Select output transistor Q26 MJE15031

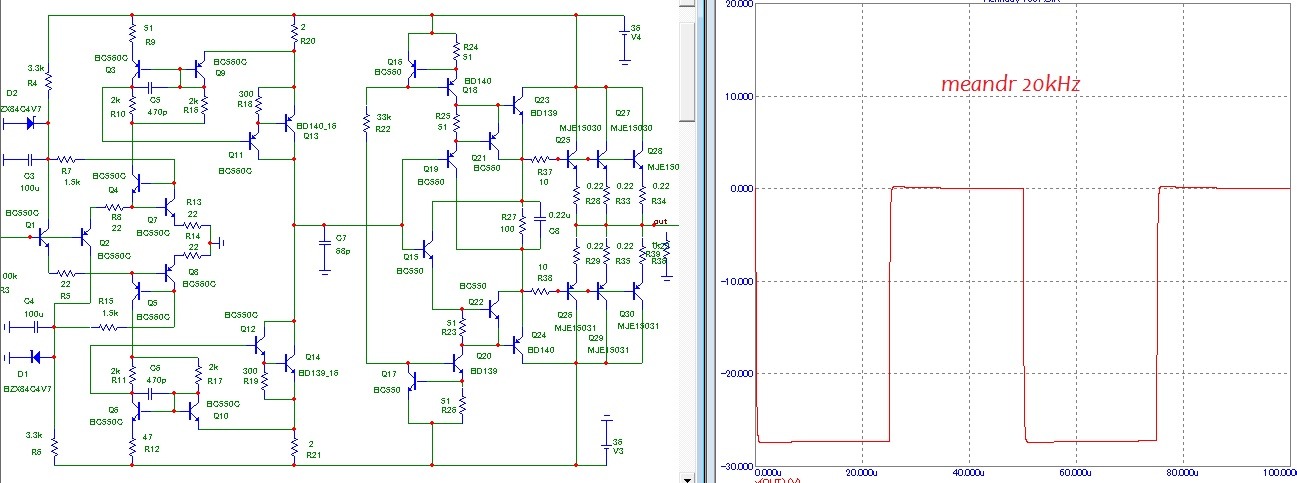point(573,291)
